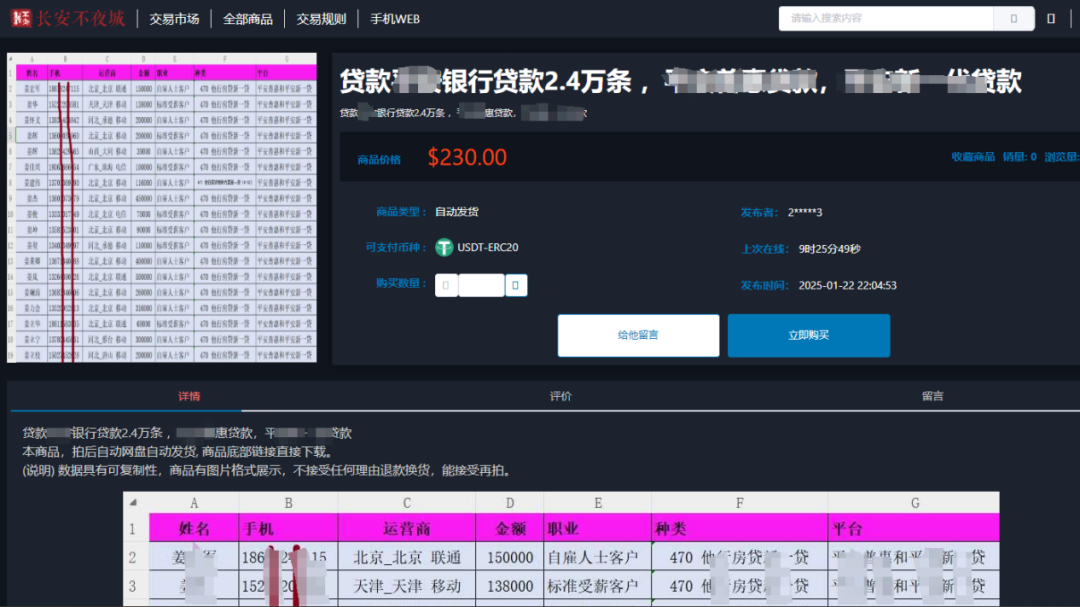The image size is (1080, 607).
Task: Open the 留言 tab
Action: click(934, 396)
